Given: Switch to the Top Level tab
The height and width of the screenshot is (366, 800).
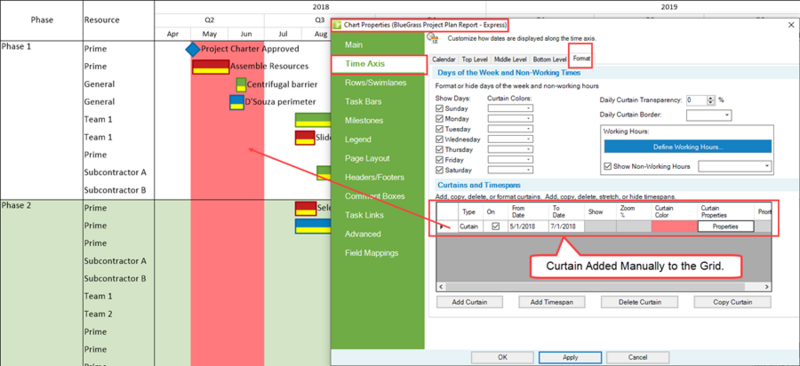Looking at the screenshot, I should coord(474,59).
